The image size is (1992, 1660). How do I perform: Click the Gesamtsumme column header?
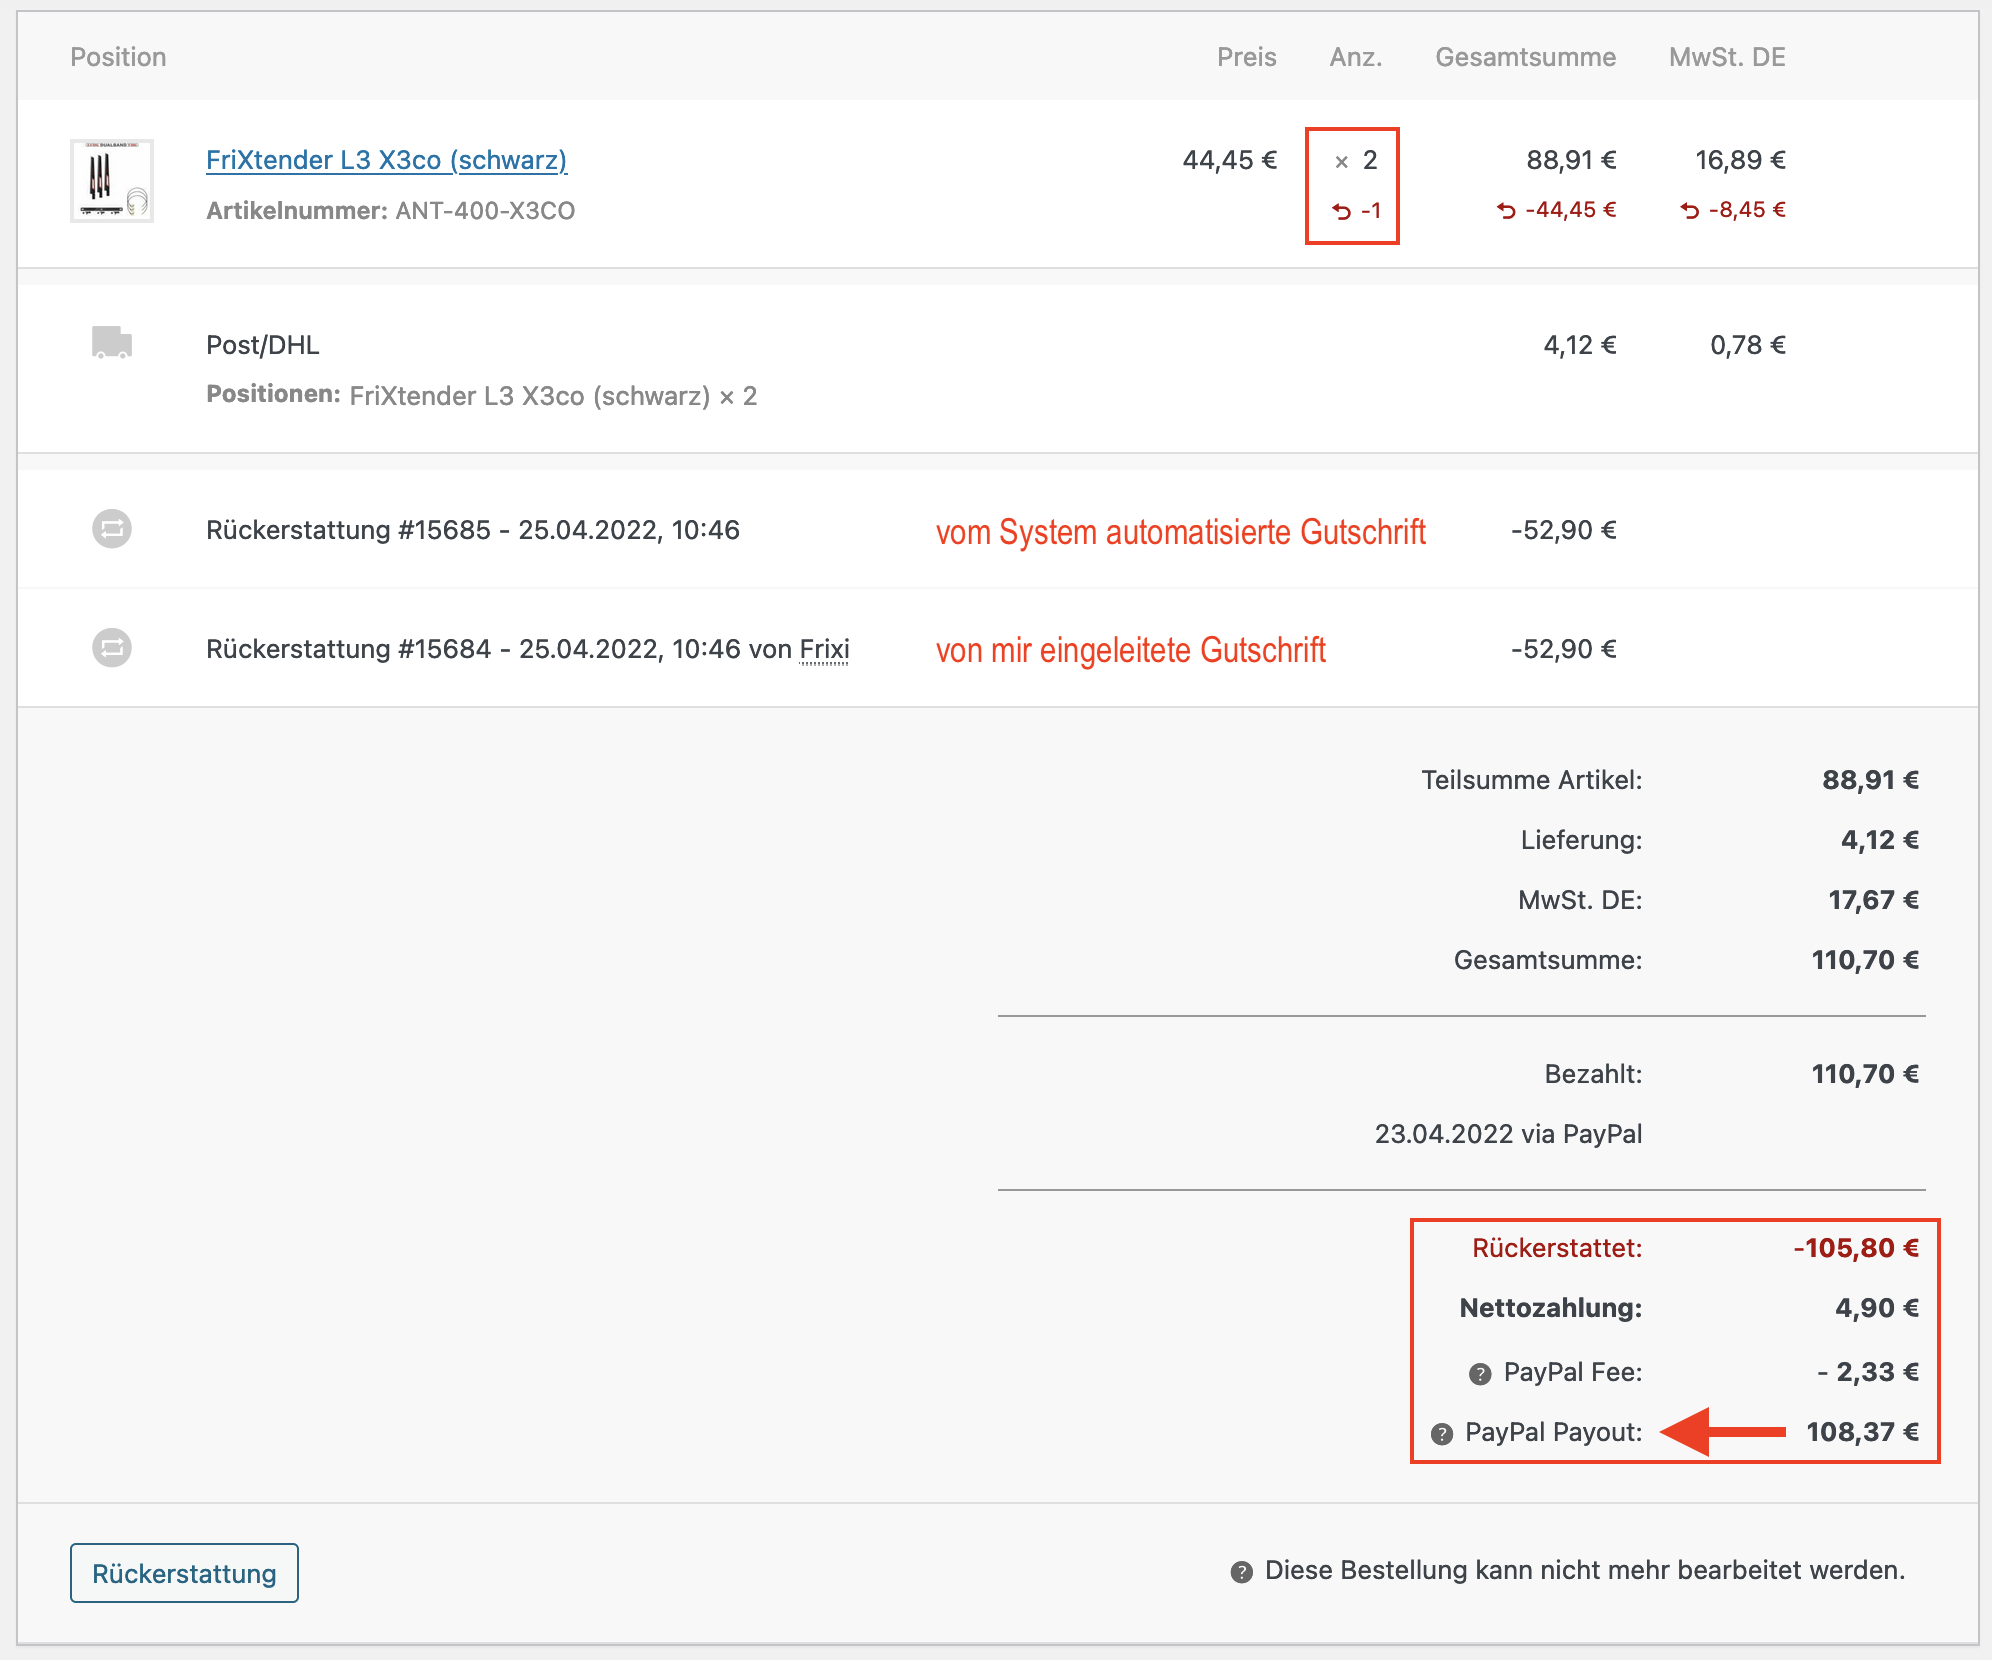[x=1525, y=57]
